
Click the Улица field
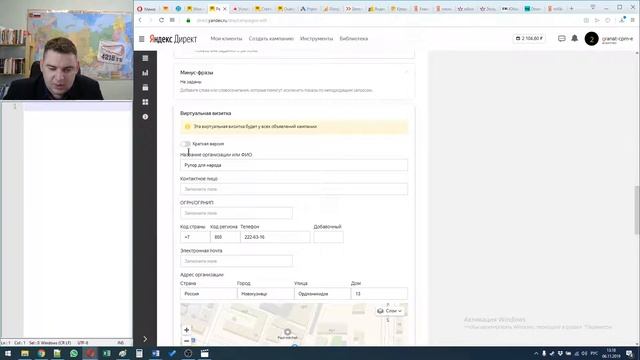pyautogui.click(x=322, y=293)
